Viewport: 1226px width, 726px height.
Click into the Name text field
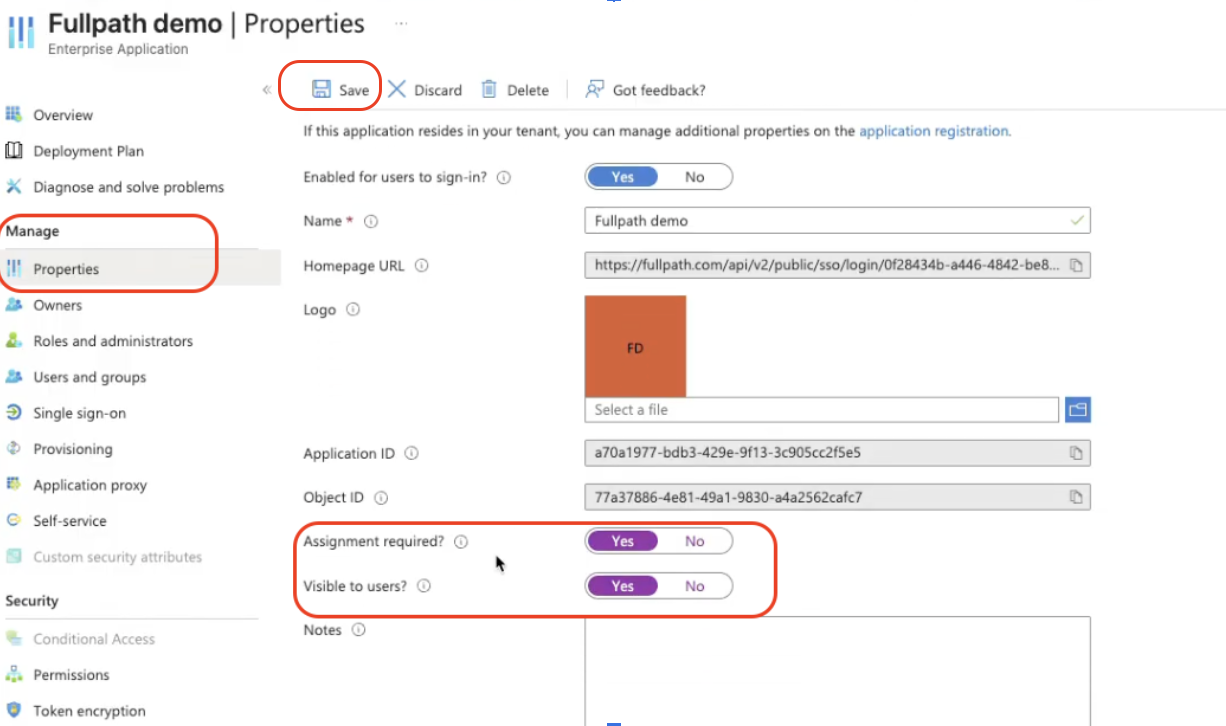[827, 220]
